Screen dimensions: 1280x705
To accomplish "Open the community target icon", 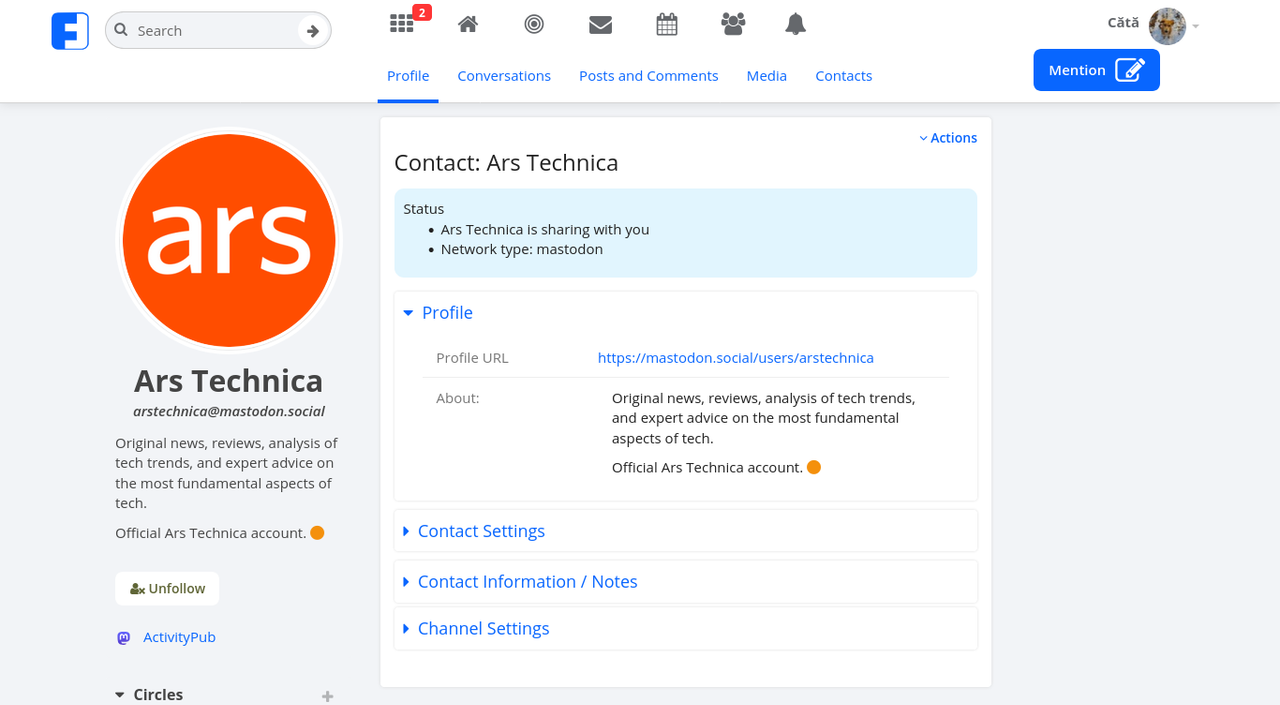I will click(x=534, y=24).
